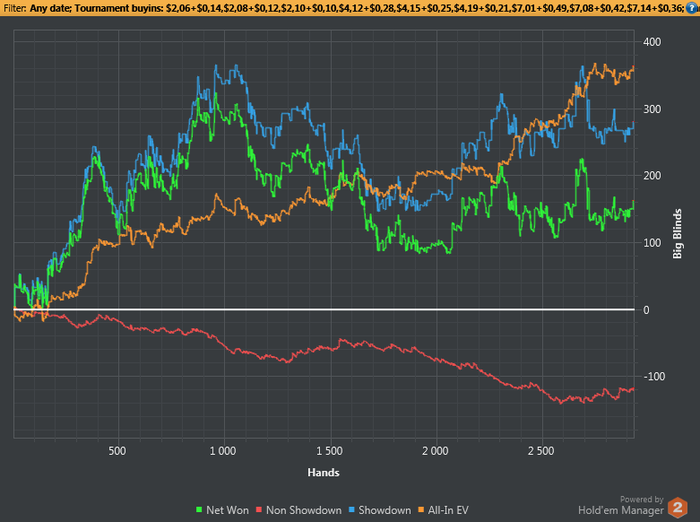Toggle the Showdown blue legend swatch
The width and height of the screenshot is (700, 522).
click(x=352, y=510)
